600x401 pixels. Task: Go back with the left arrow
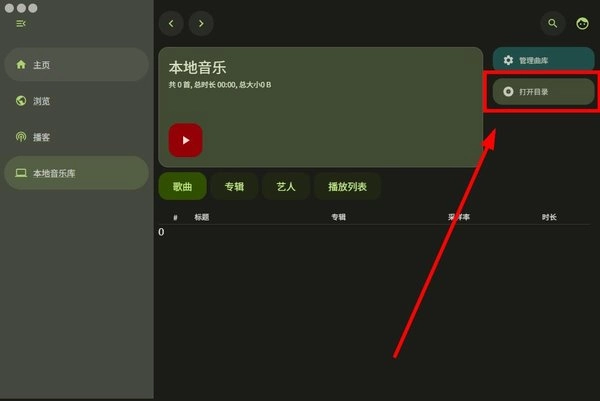coord(171,23)
